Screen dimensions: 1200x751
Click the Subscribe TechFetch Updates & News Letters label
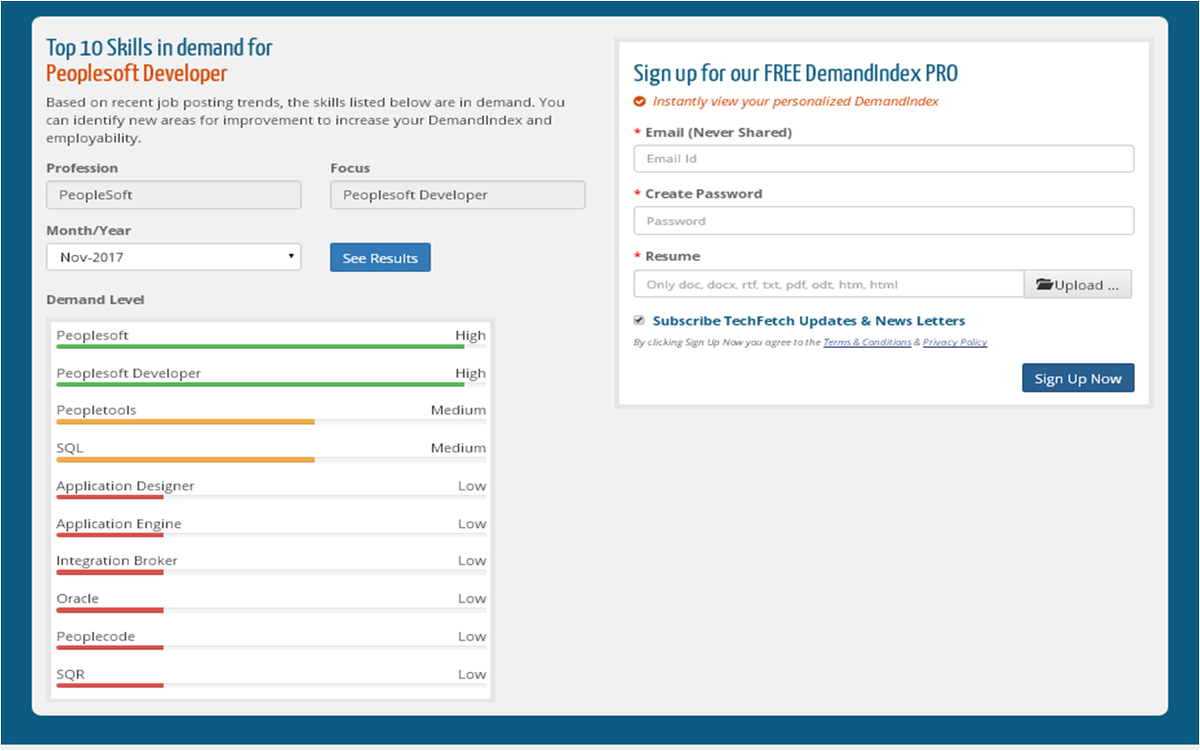pos(809,321)
